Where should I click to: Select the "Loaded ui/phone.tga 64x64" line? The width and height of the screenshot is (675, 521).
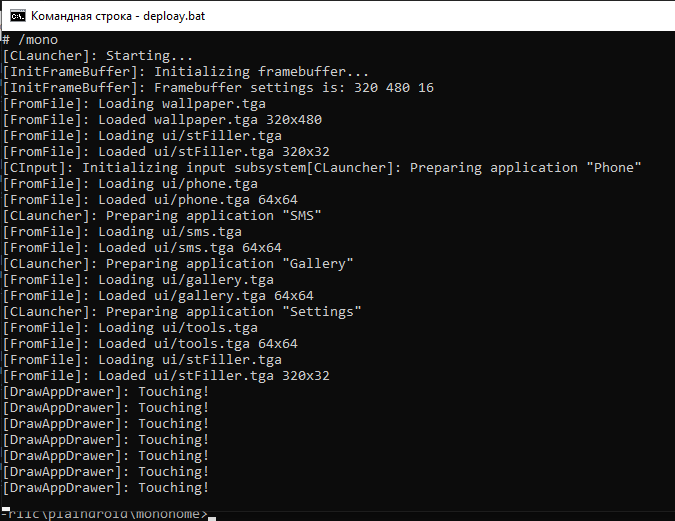click(x=150, y=200)
